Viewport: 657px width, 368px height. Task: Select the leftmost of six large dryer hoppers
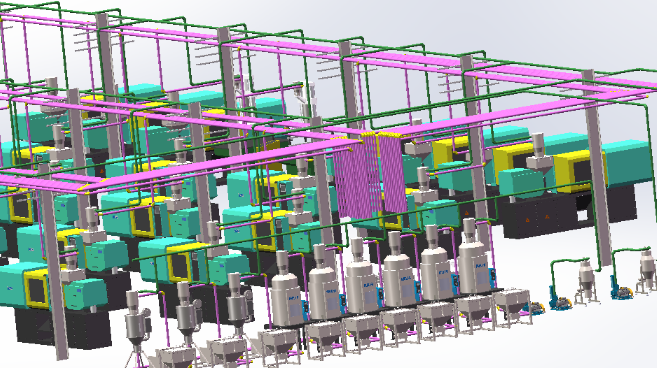click(x=286, y=290)
